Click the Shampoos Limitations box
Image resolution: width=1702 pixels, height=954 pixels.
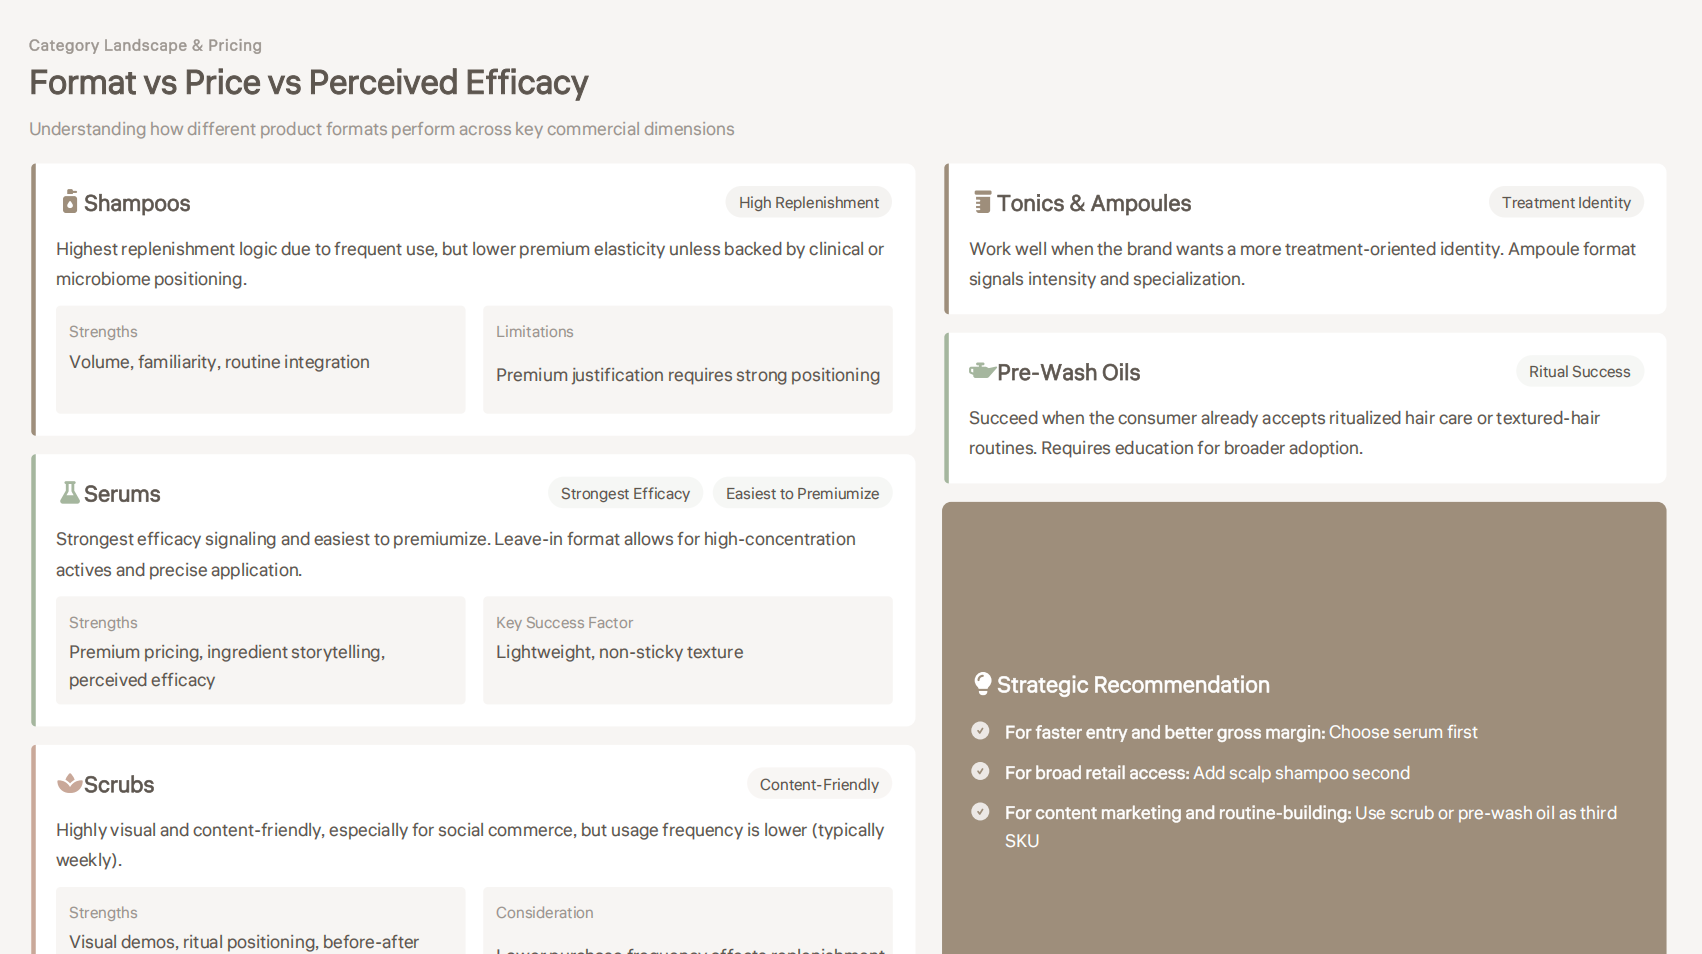[687, 359]
